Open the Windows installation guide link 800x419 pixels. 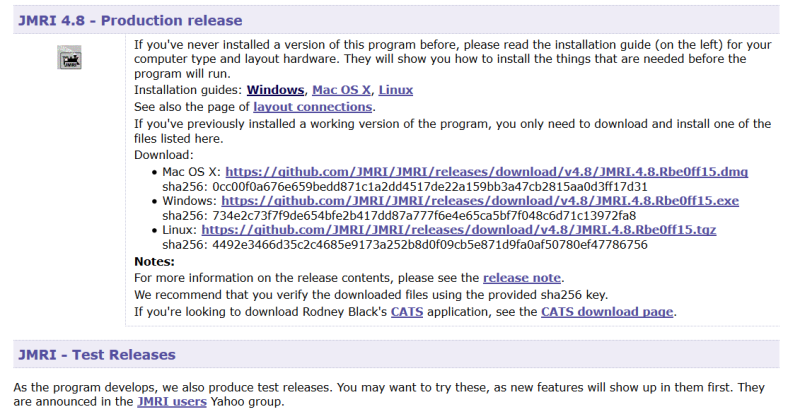[x=275, y=90]
